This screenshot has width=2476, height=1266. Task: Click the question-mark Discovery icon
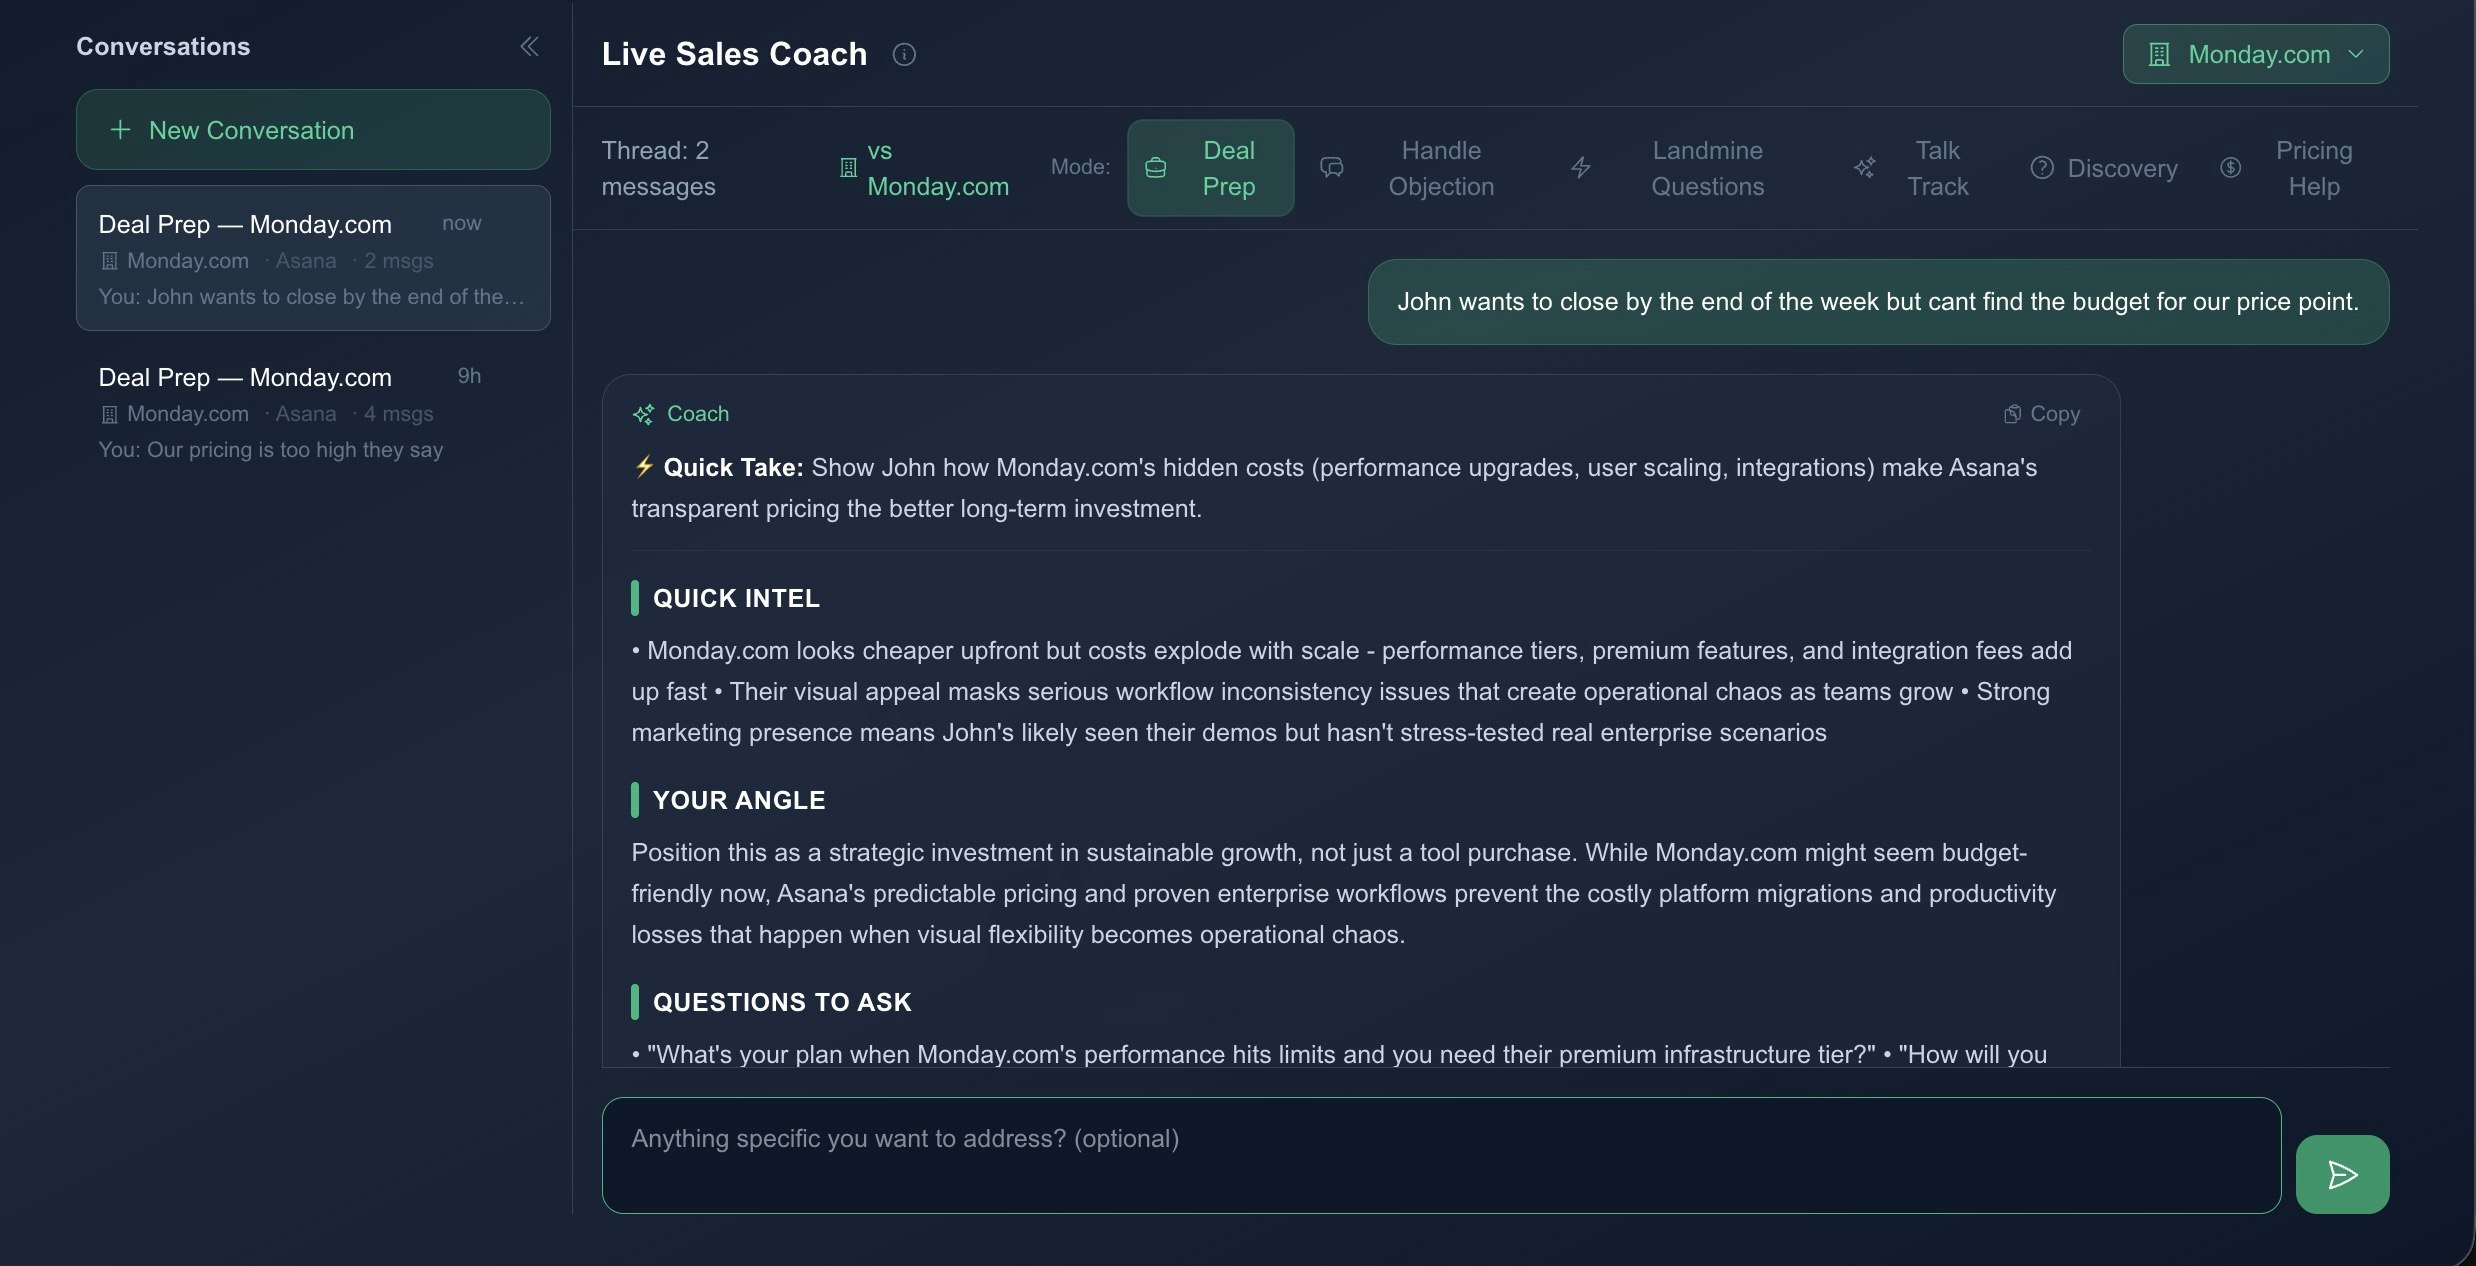pos(2042,168)
